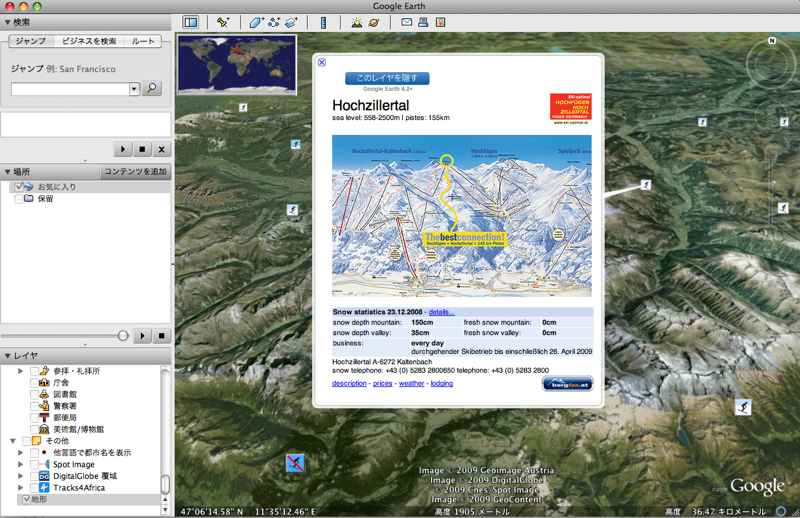The image size is (800, 518).
Task: Click the police station layer icon
Action: click(44, 406)
